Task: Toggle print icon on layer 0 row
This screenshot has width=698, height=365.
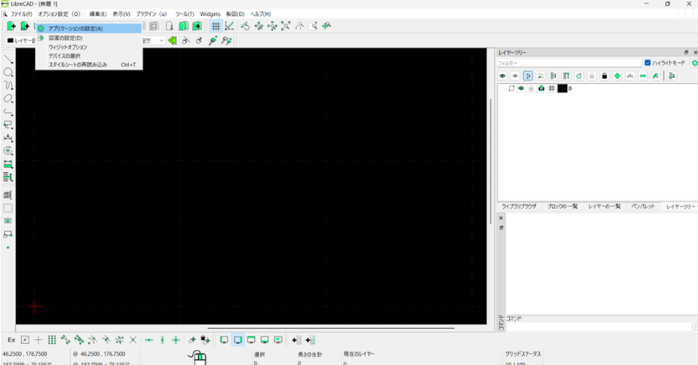Action: (x=541, y=89)
